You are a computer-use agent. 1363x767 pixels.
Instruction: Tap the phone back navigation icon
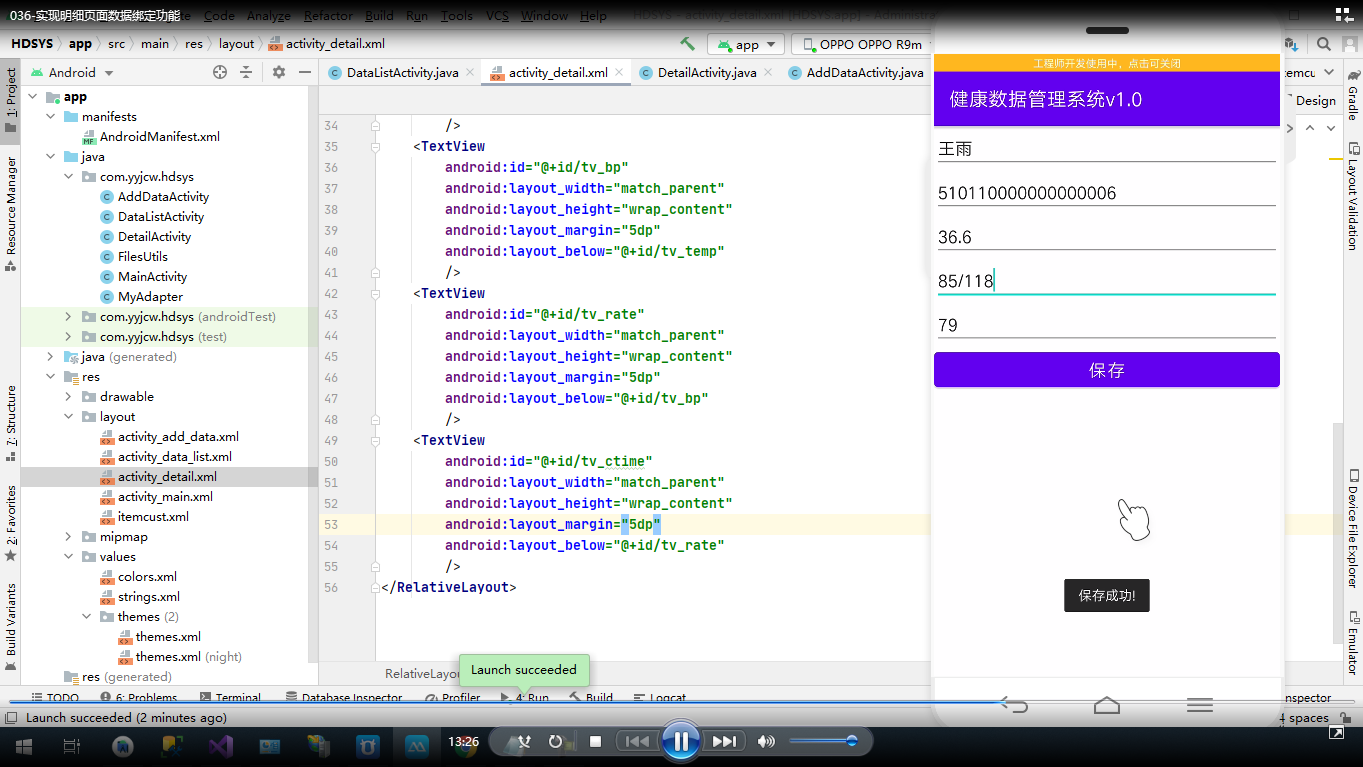tap(1014, 705)
